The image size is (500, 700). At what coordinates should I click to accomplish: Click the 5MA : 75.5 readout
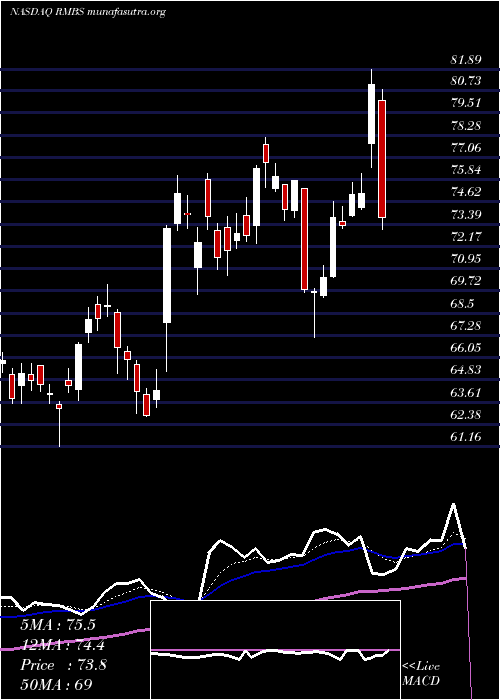pyautogui.click(x=58, y=625)
